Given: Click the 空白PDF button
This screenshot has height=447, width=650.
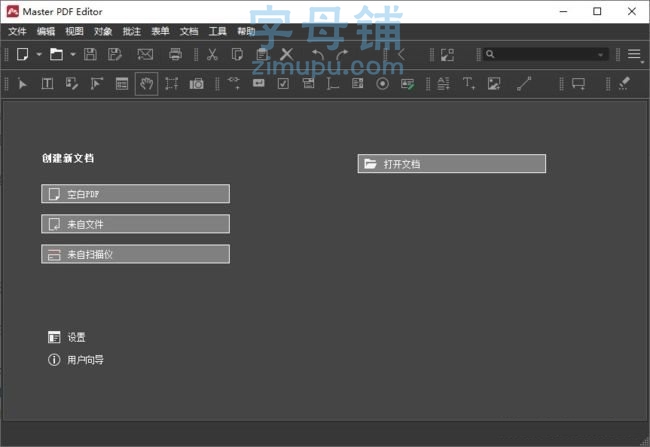Looking at the screenshot, I should 136,194.
